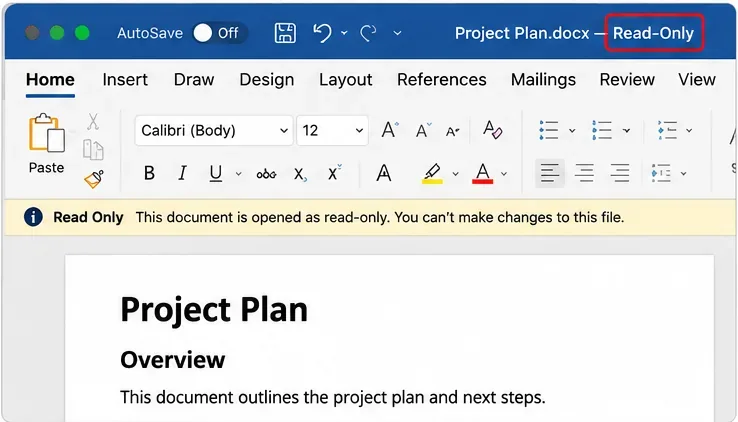Click the Project Plan.docx title text
Screen dimensions: 738x422
point(522,33)
